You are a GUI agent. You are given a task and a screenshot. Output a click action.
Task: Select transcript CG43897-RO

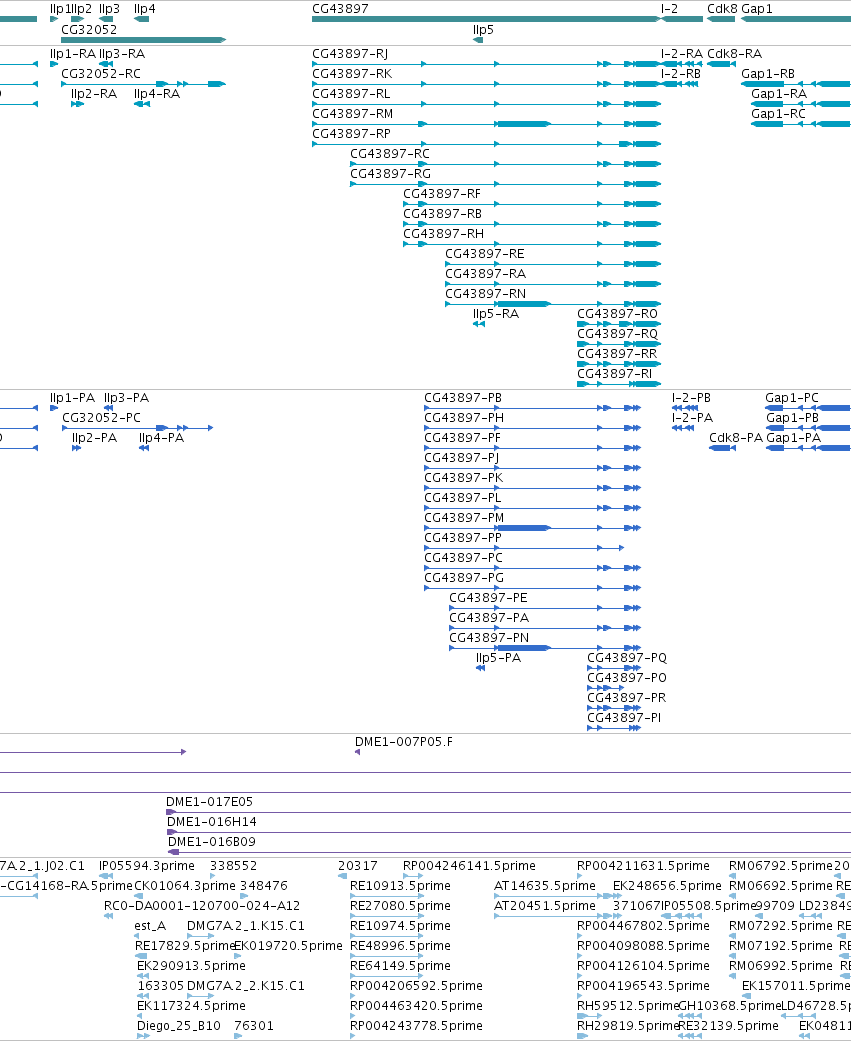pyautogui.click(x=617, y=313)
